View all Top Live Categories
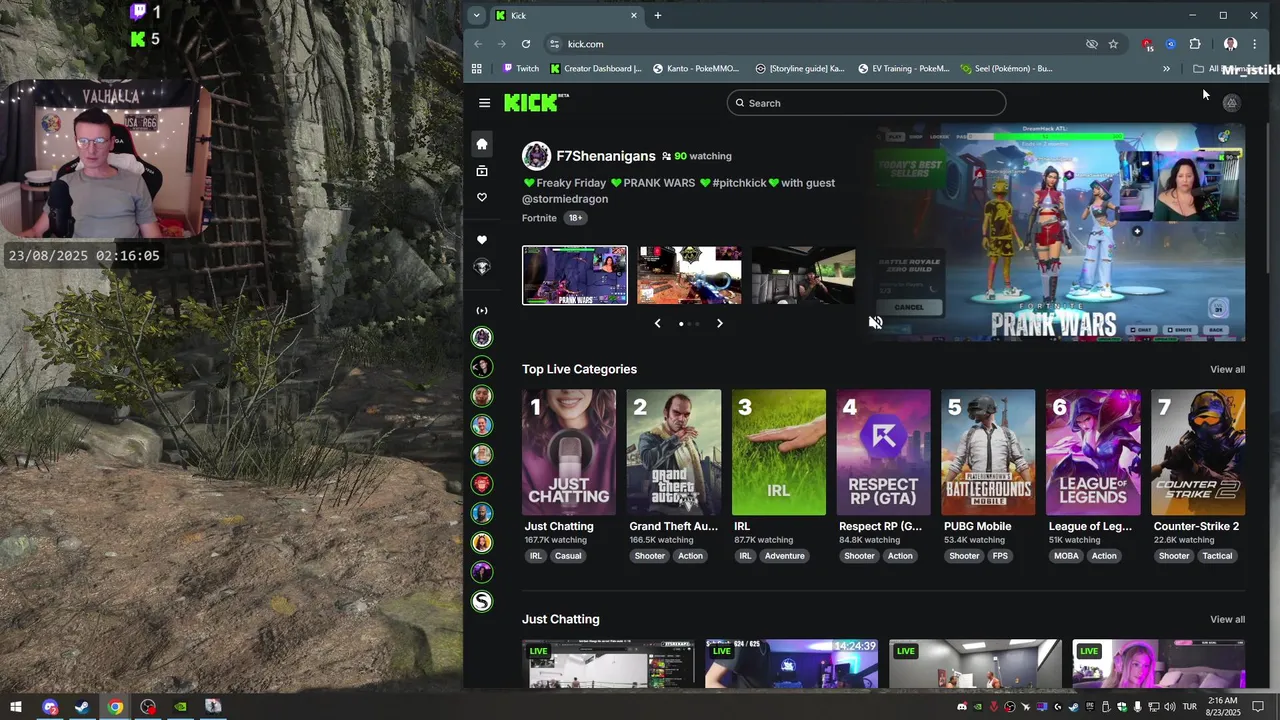This screenshot has height=720, width=1280. (x=1227, y=370)
